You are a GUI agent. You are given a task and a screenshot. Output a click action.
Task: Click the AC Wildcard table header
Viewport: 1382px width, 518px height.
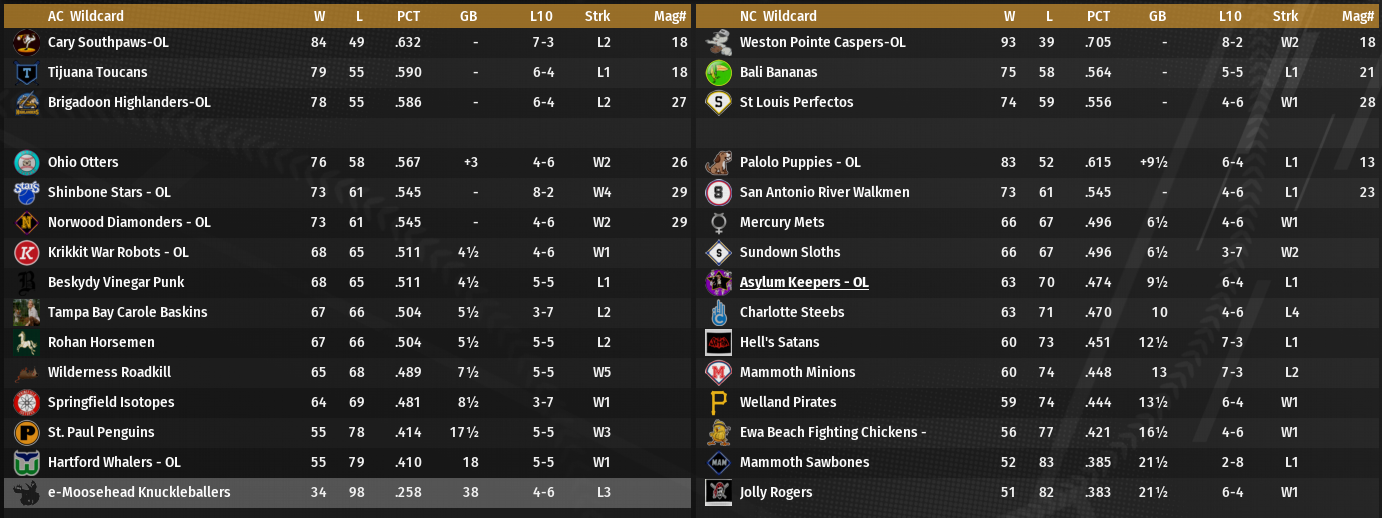tap(85, 16)
